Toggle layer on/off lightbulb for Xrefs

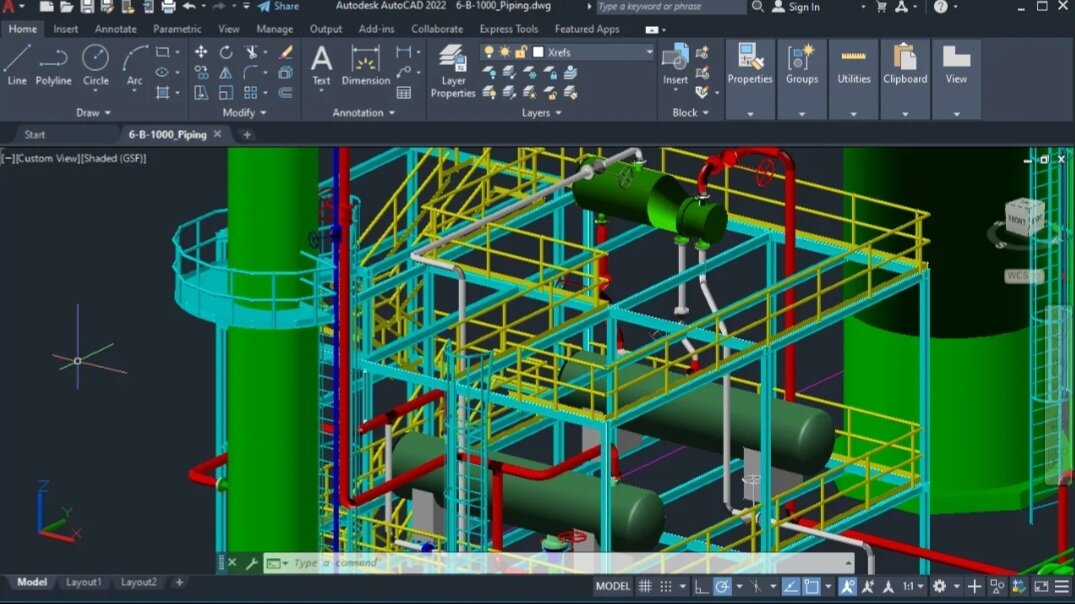[488, 52]
